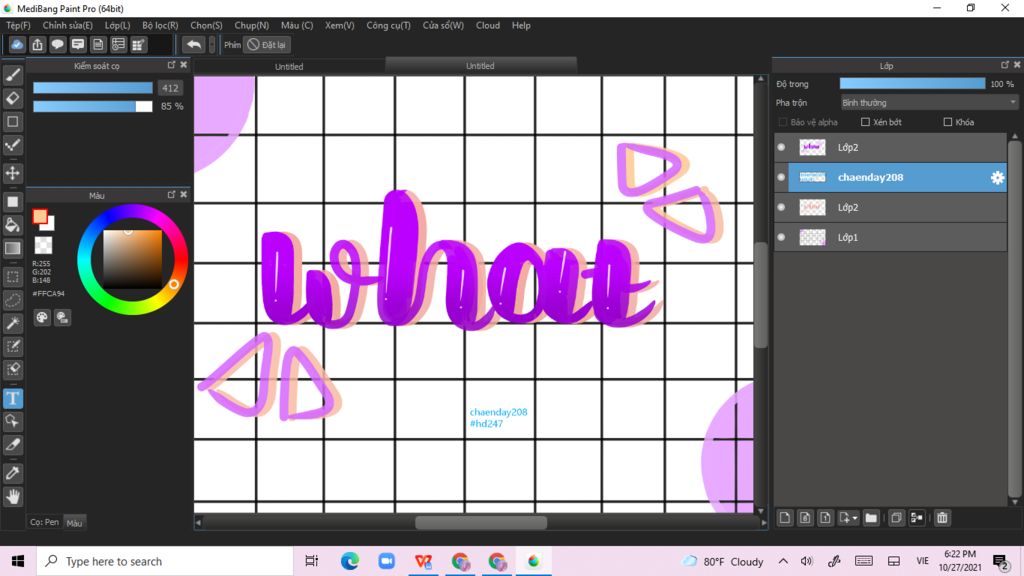Click the speech bubble toolbar icon
This screenshot has height=576, width=1024.
(x=57, y=44)
